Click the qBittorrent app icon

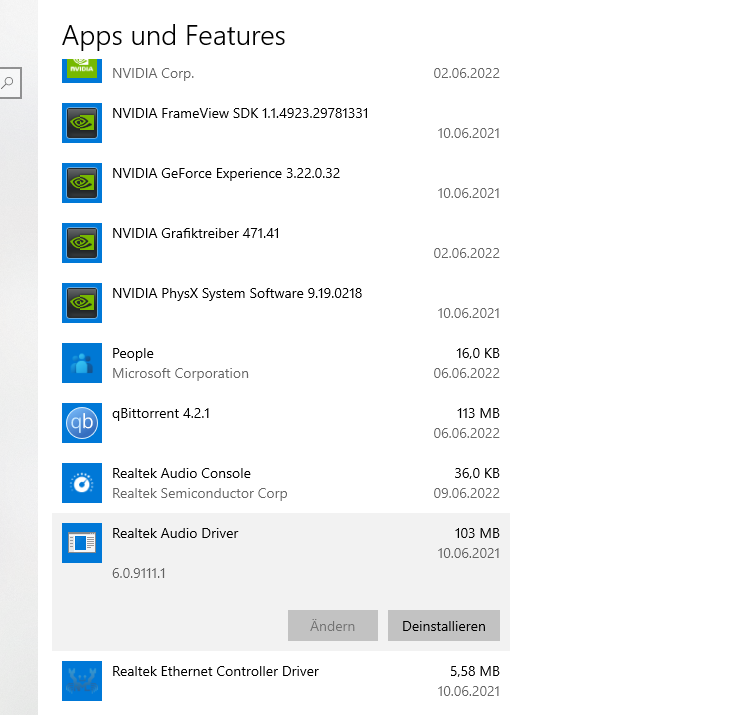[x=82, y=423]
